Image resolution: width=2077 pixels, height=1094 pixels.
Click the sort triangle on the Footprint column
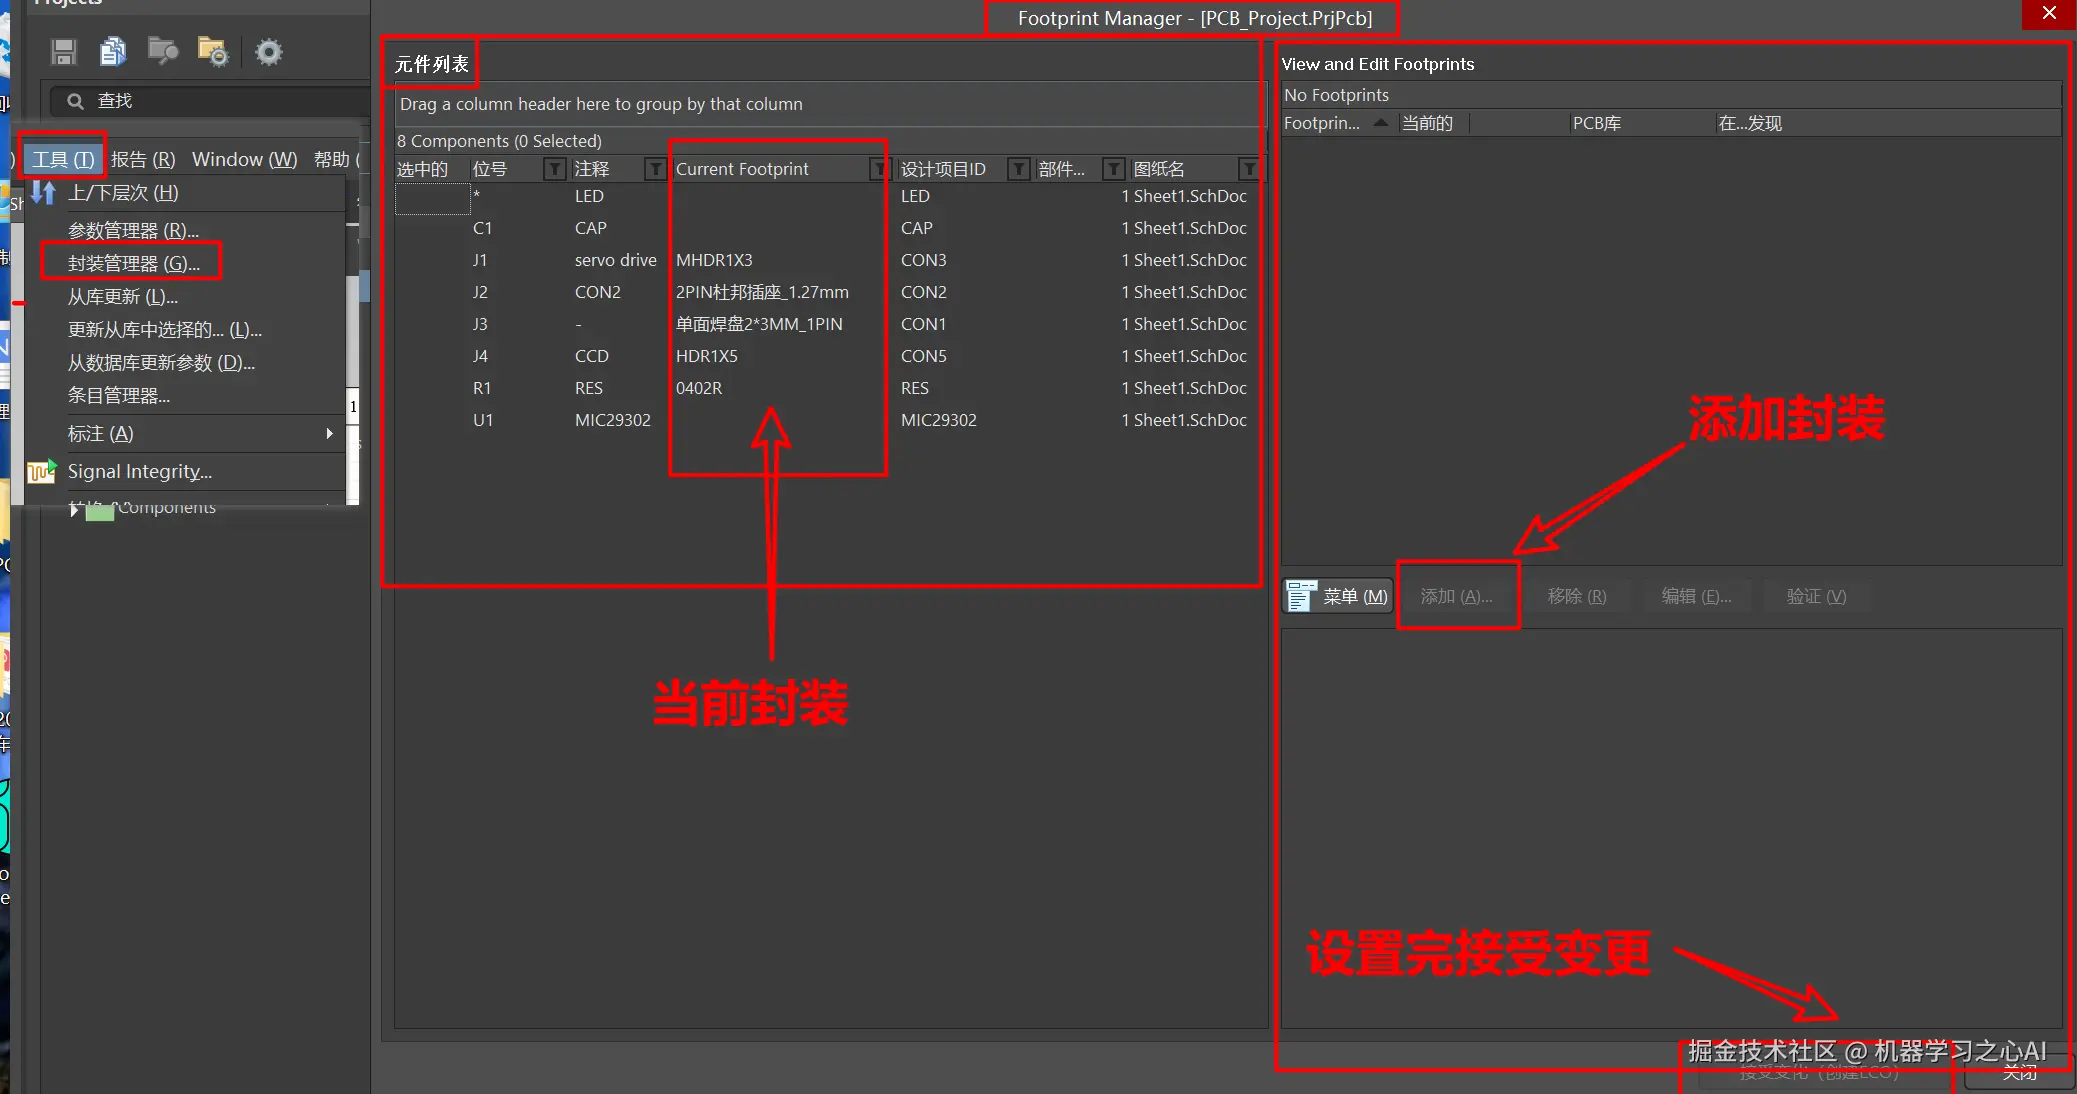pos(1379,122)
